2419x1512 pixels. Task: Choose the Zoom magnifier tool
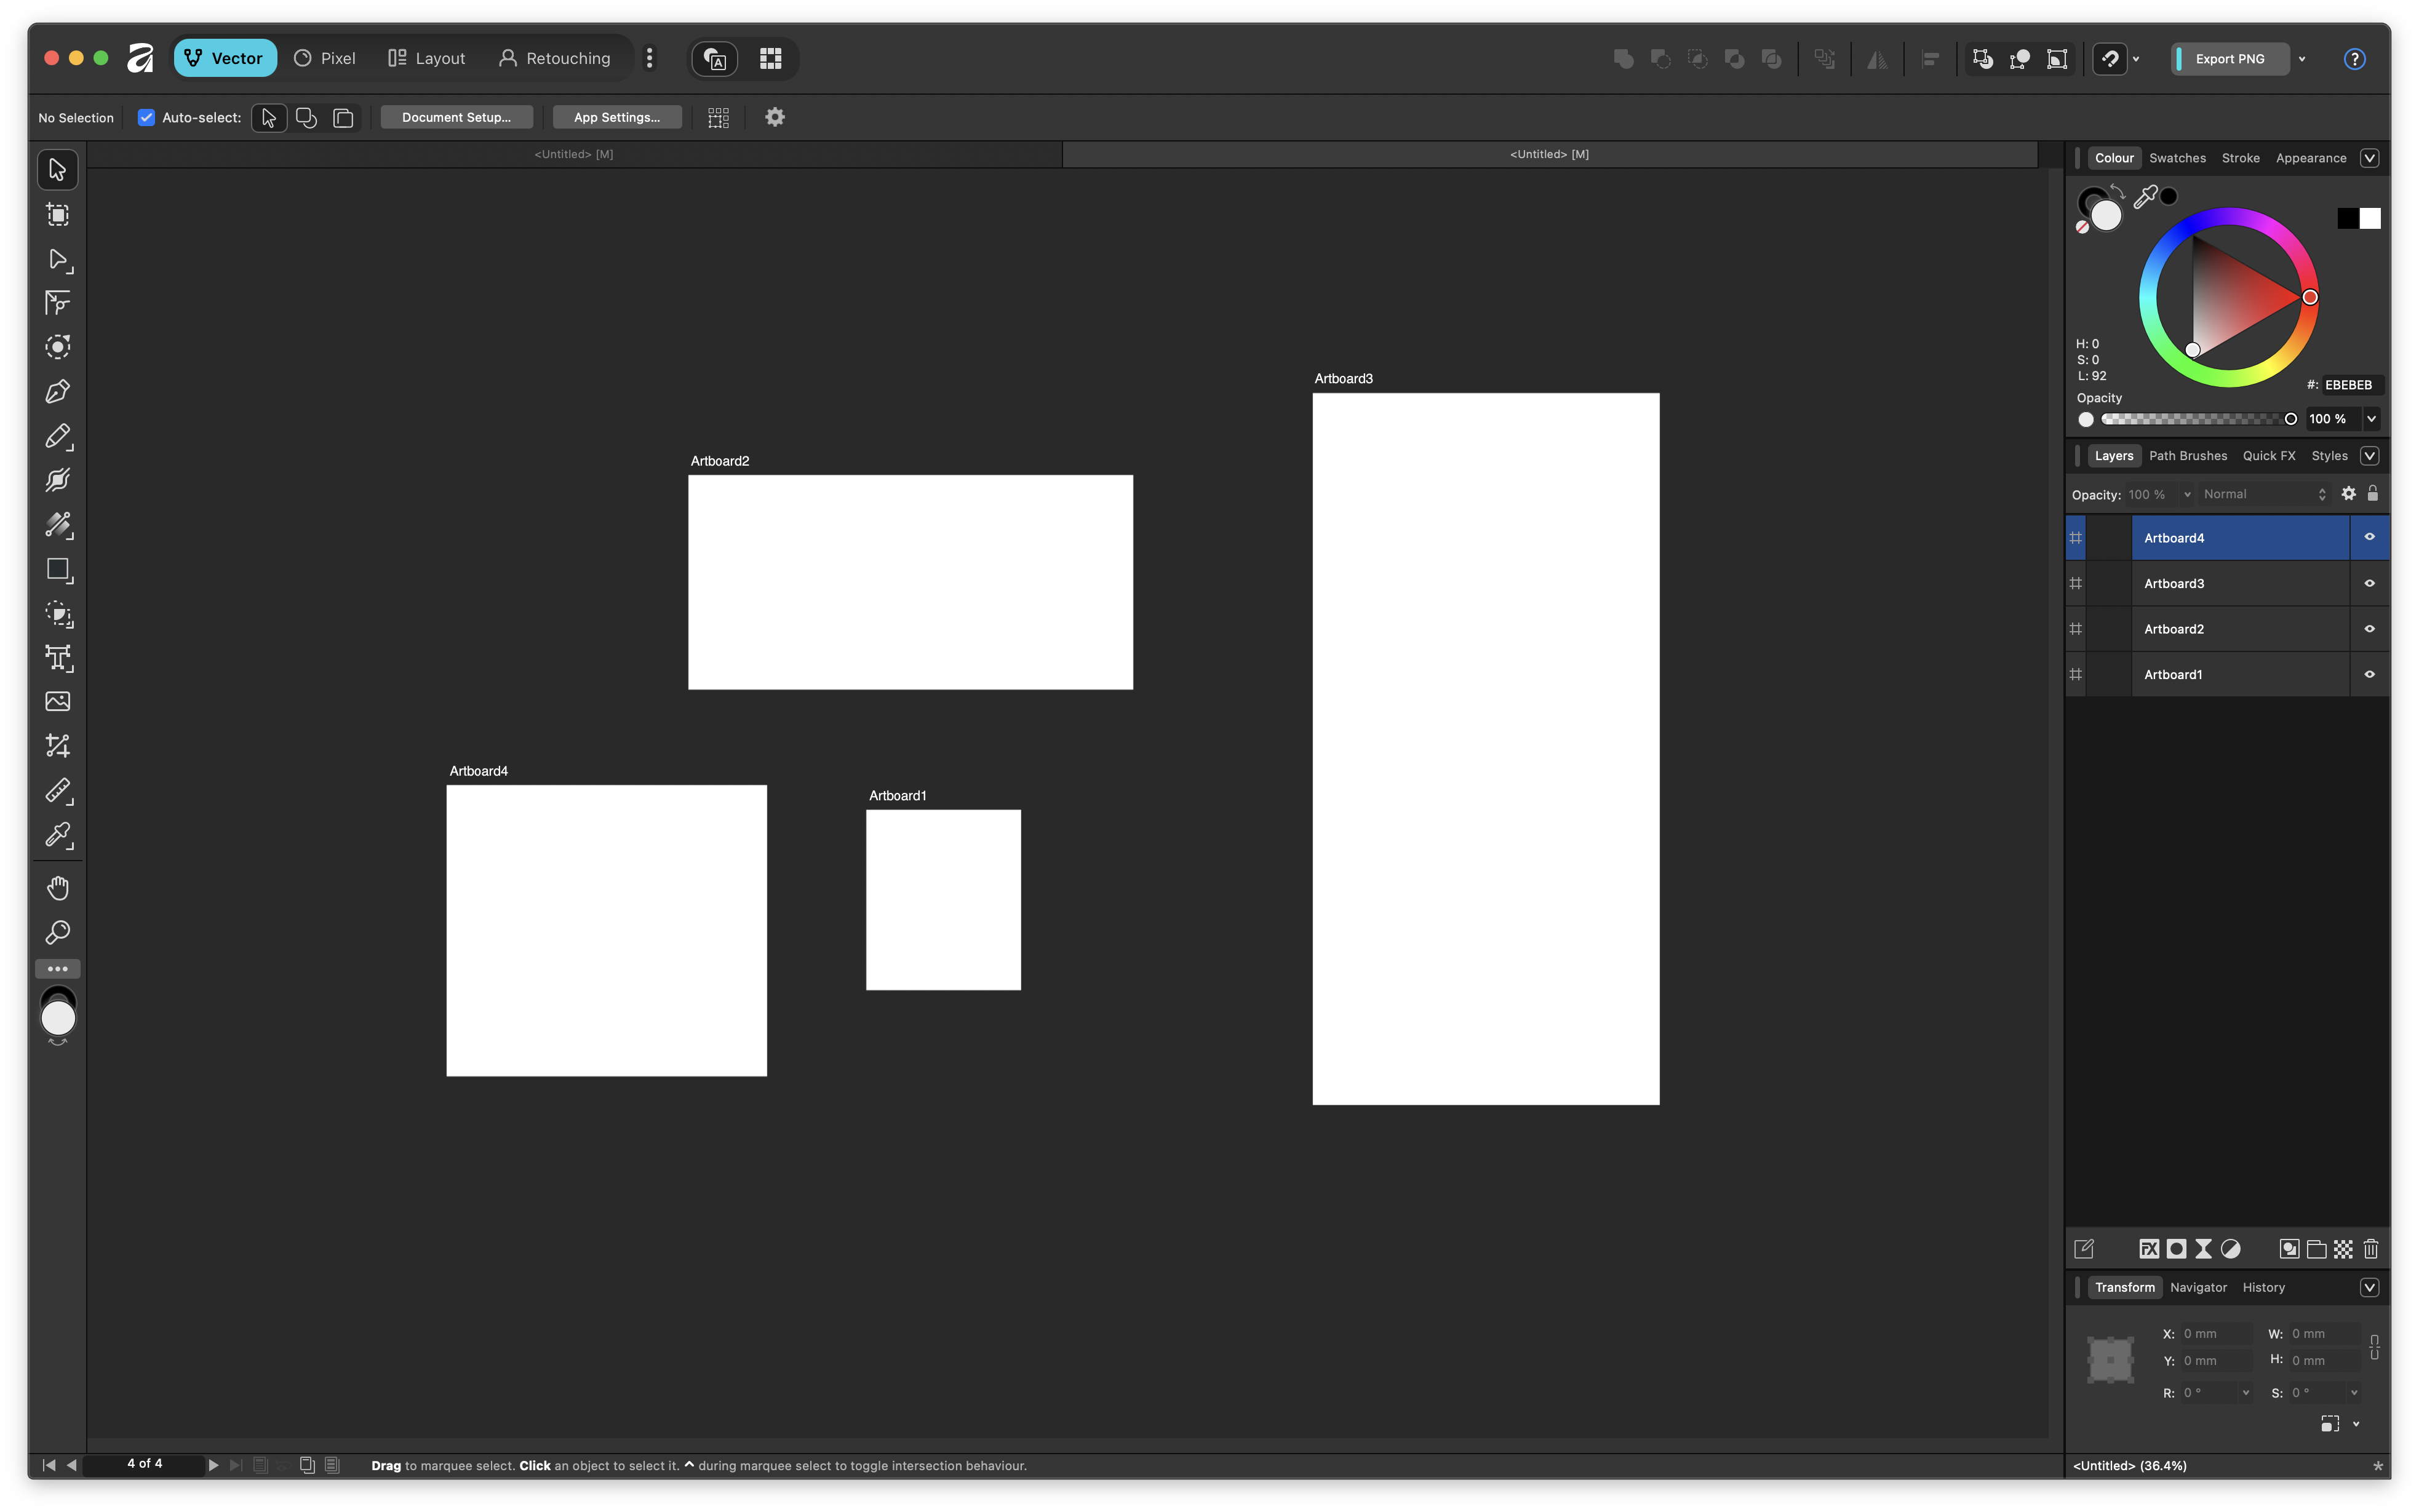point(57,933)
